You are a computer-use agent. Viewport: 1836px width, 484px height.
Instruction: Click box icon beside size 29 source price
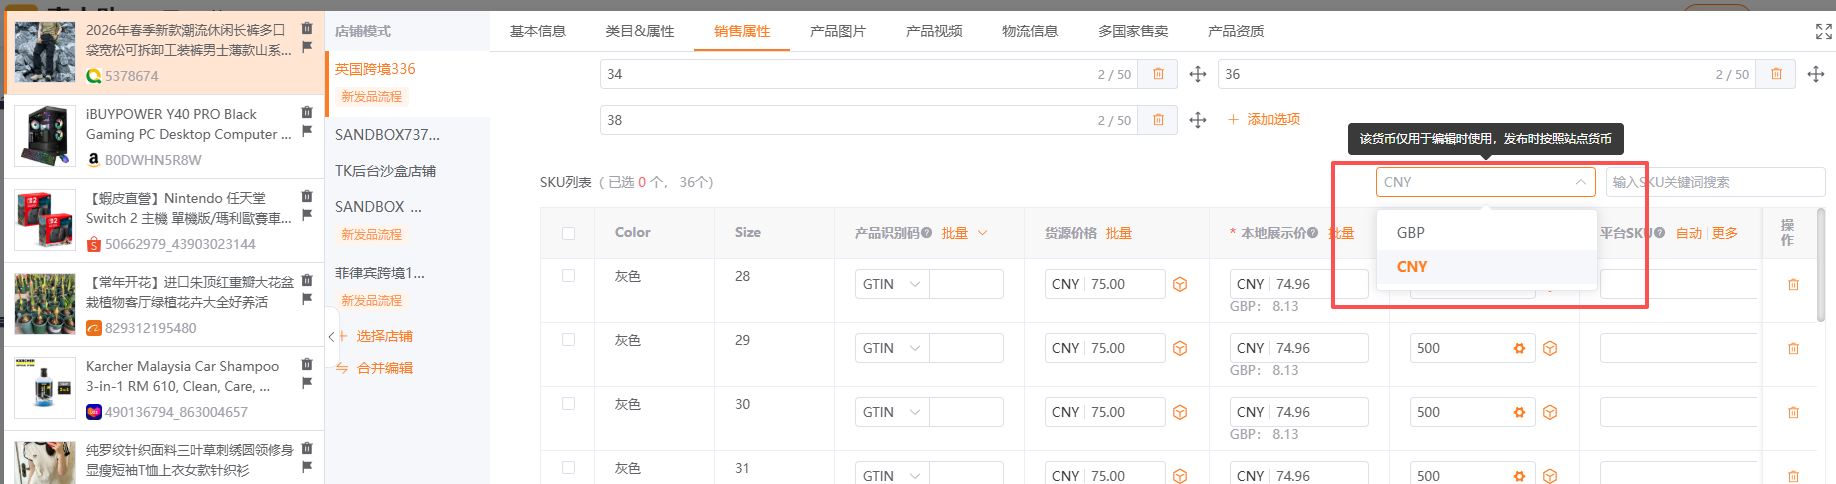[1180, 348]
